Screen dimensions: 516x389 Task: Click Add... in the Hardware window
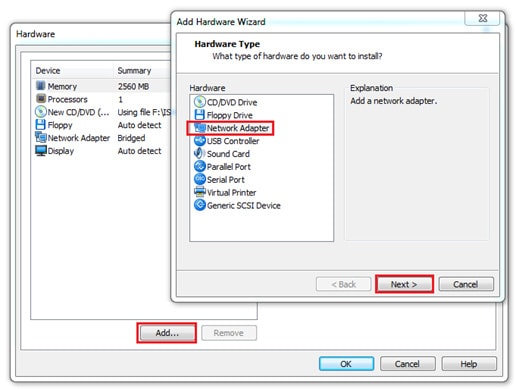click(167, 333)
